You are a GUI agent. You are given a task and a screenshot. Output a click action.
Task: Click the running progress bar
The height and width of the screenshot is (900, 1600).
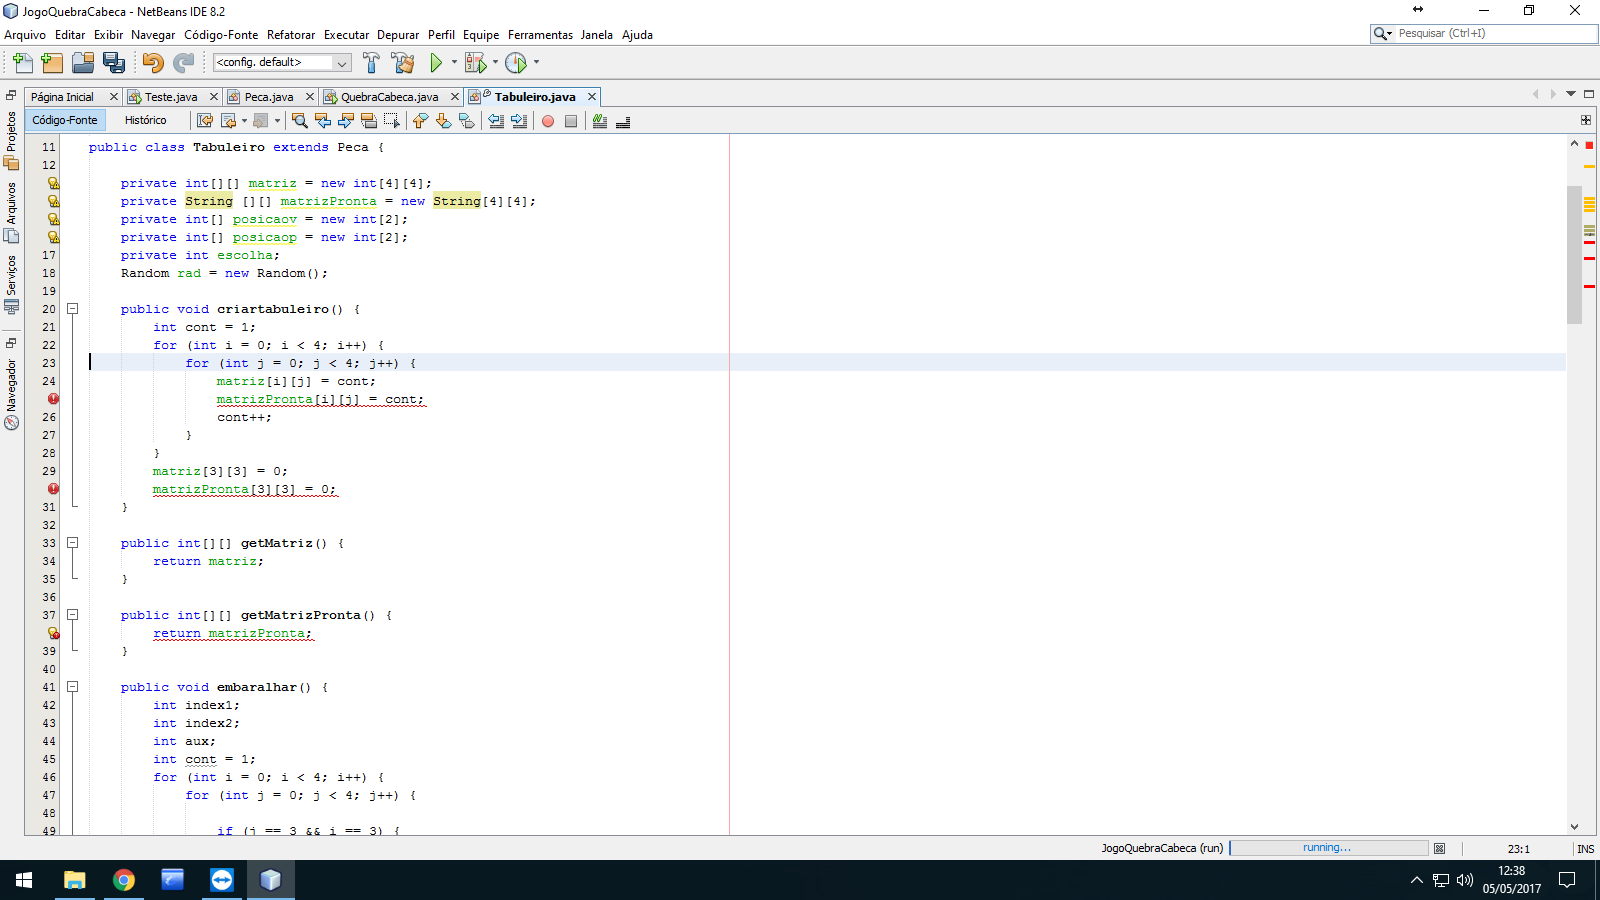click(1328, 848)
